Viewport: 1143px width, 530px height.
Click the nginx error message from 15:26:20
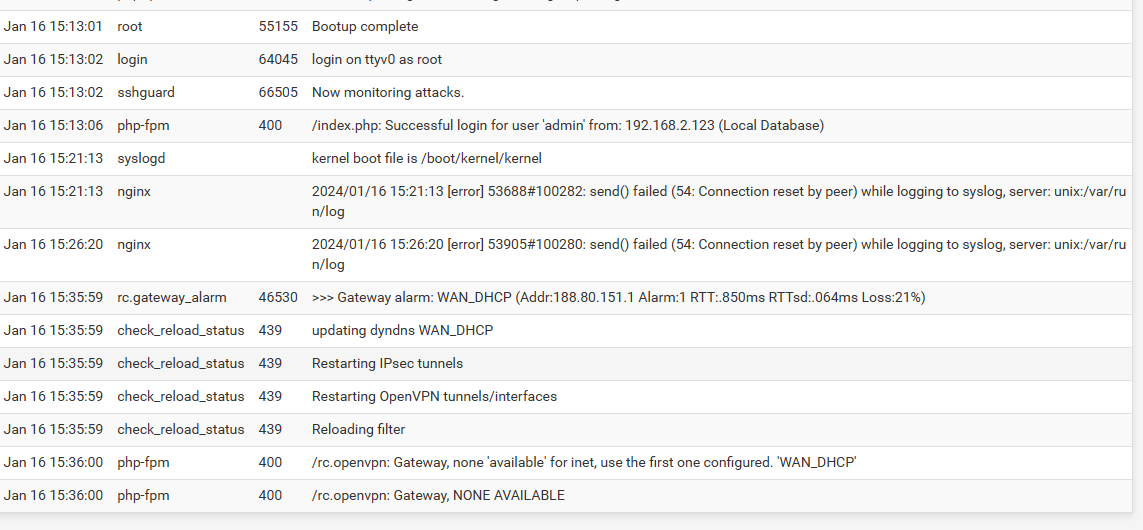[x=719, y=254]
